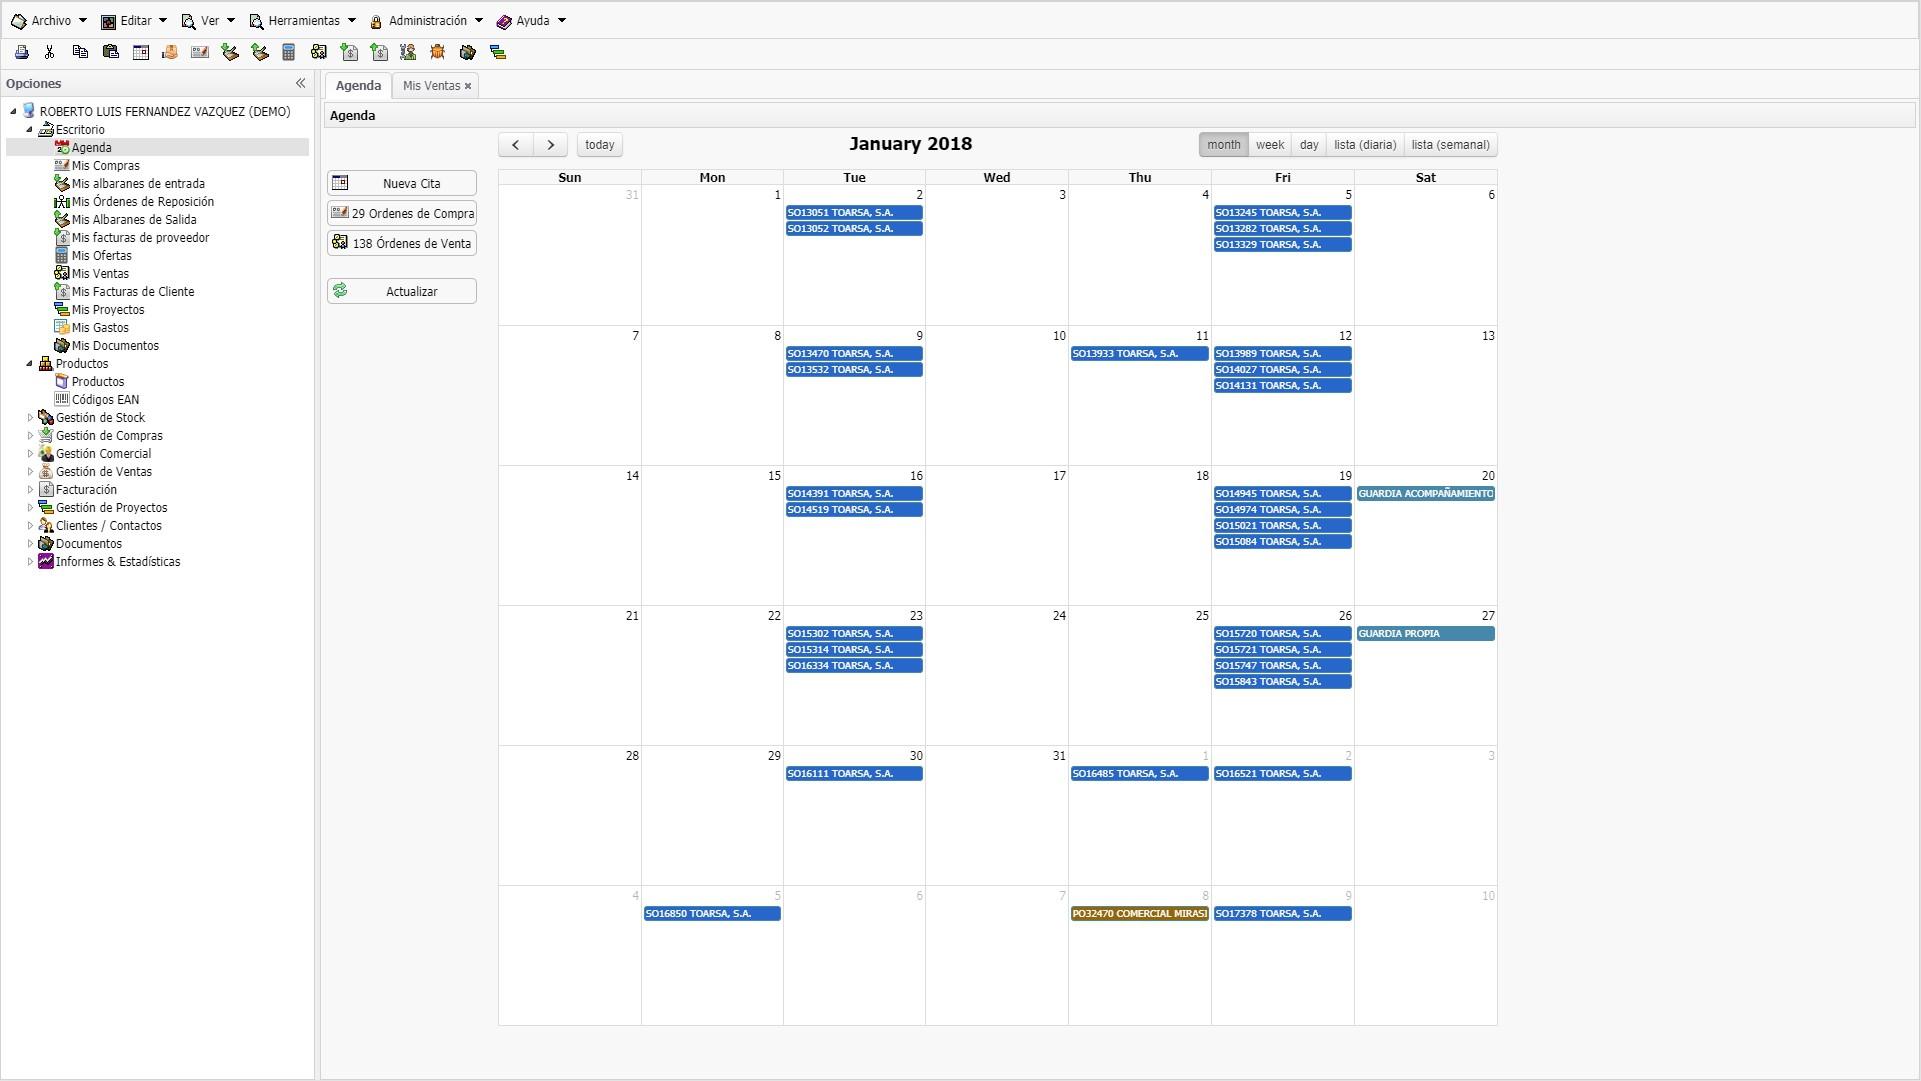Open the Administración menu
Image resolution: width=1921 pixels, height=1081 pixels.
(425, 21)
